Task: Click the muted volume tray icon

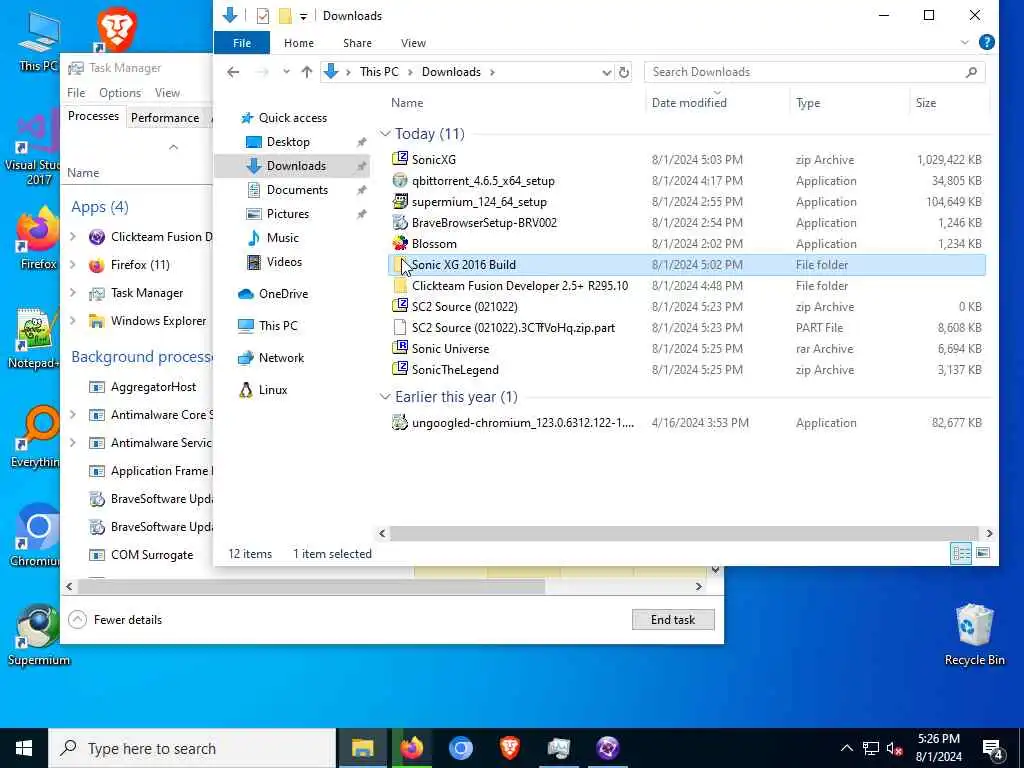Action: (x=894, y=748)
